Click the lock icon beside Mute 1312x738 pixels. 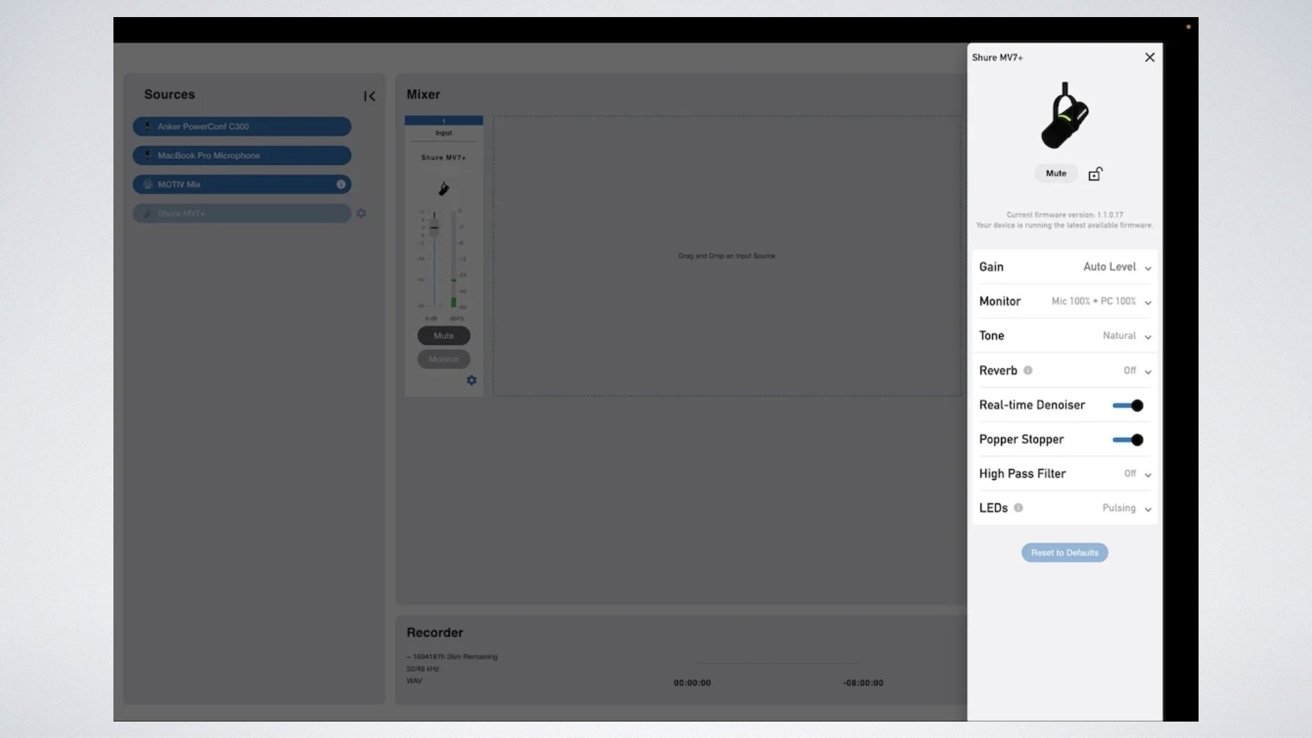tap(1095, 174)
